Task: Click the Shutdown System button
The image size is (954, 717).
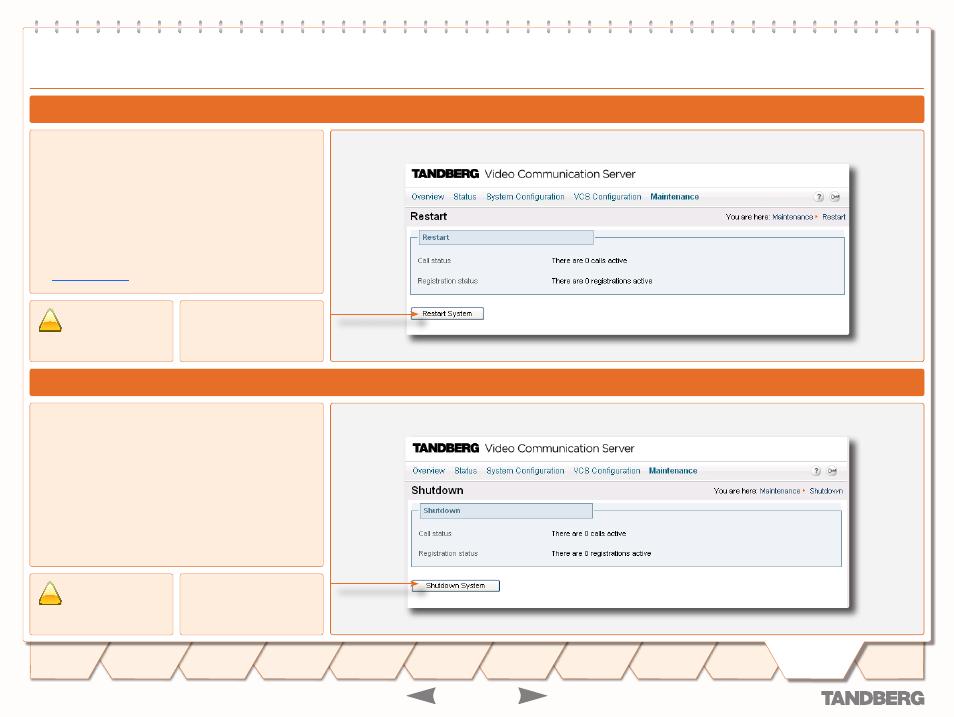Action: click(x=455, y=586)
